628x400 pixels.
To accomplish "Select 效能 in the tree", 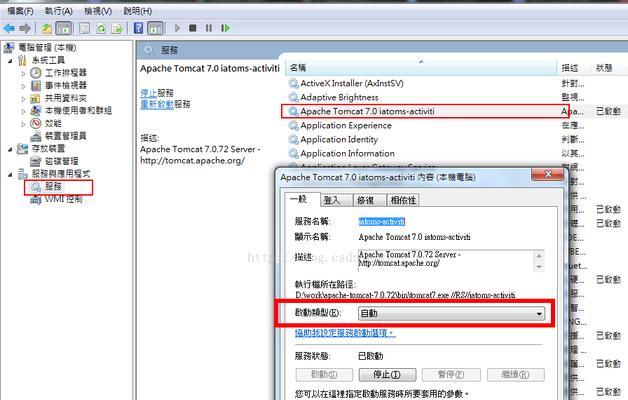I will pyautogui.click(x=53, y=123).
